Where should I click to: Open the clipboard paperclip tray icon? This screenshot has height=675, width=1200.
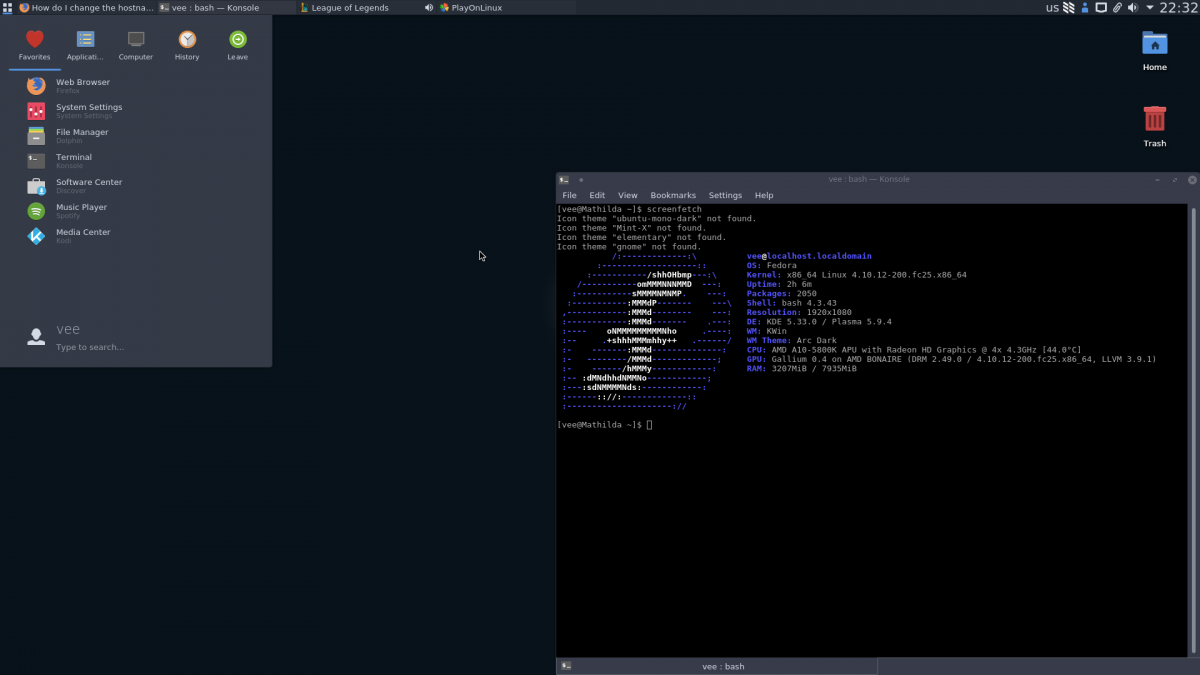point(1117,8)
